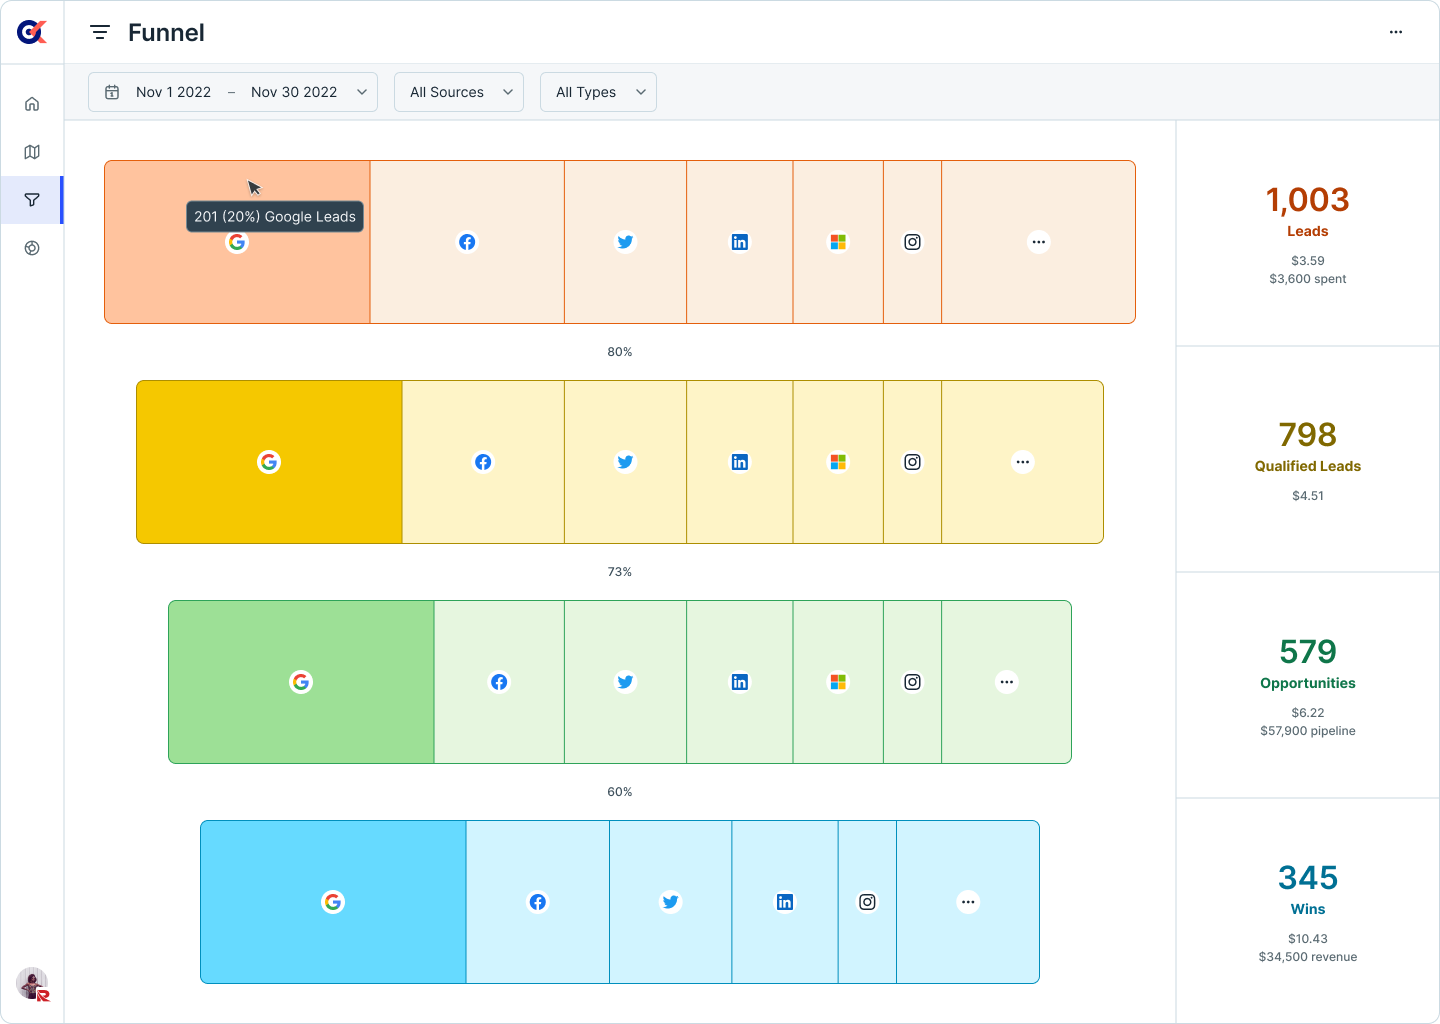Click the user avatar at bottom left
The height and width of the screenshot is (1024, 1440).
coord(32,984)
